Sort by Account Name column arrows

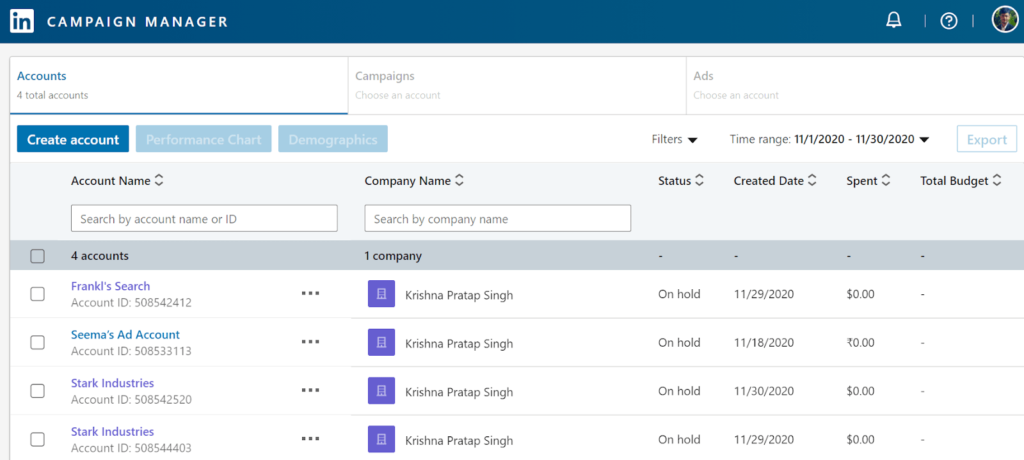click(159, 181)
